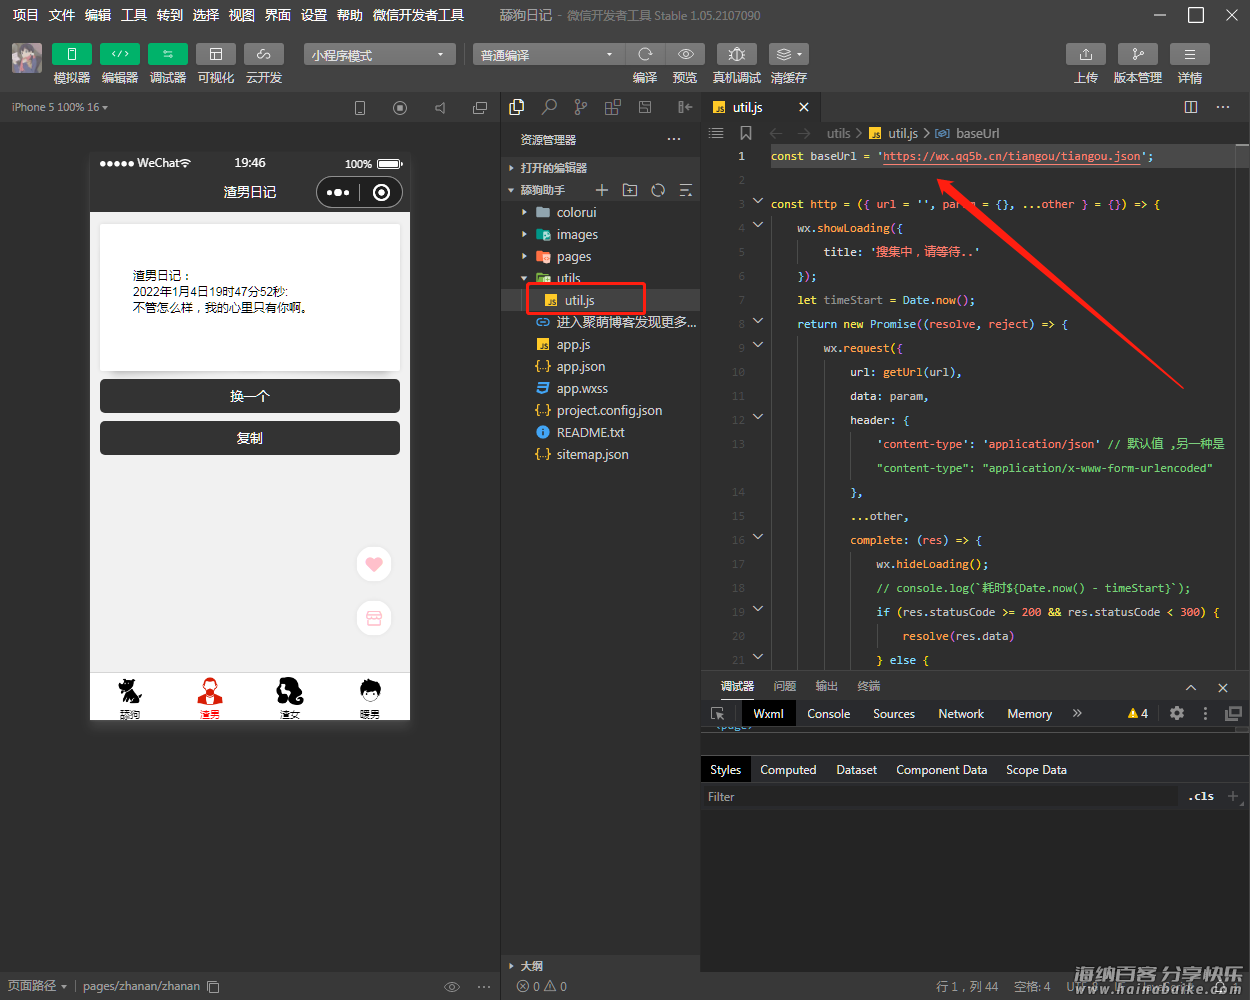Click the shop icon below the heart
This screenshot has height=1000, width=1250.
coord(374,618)
